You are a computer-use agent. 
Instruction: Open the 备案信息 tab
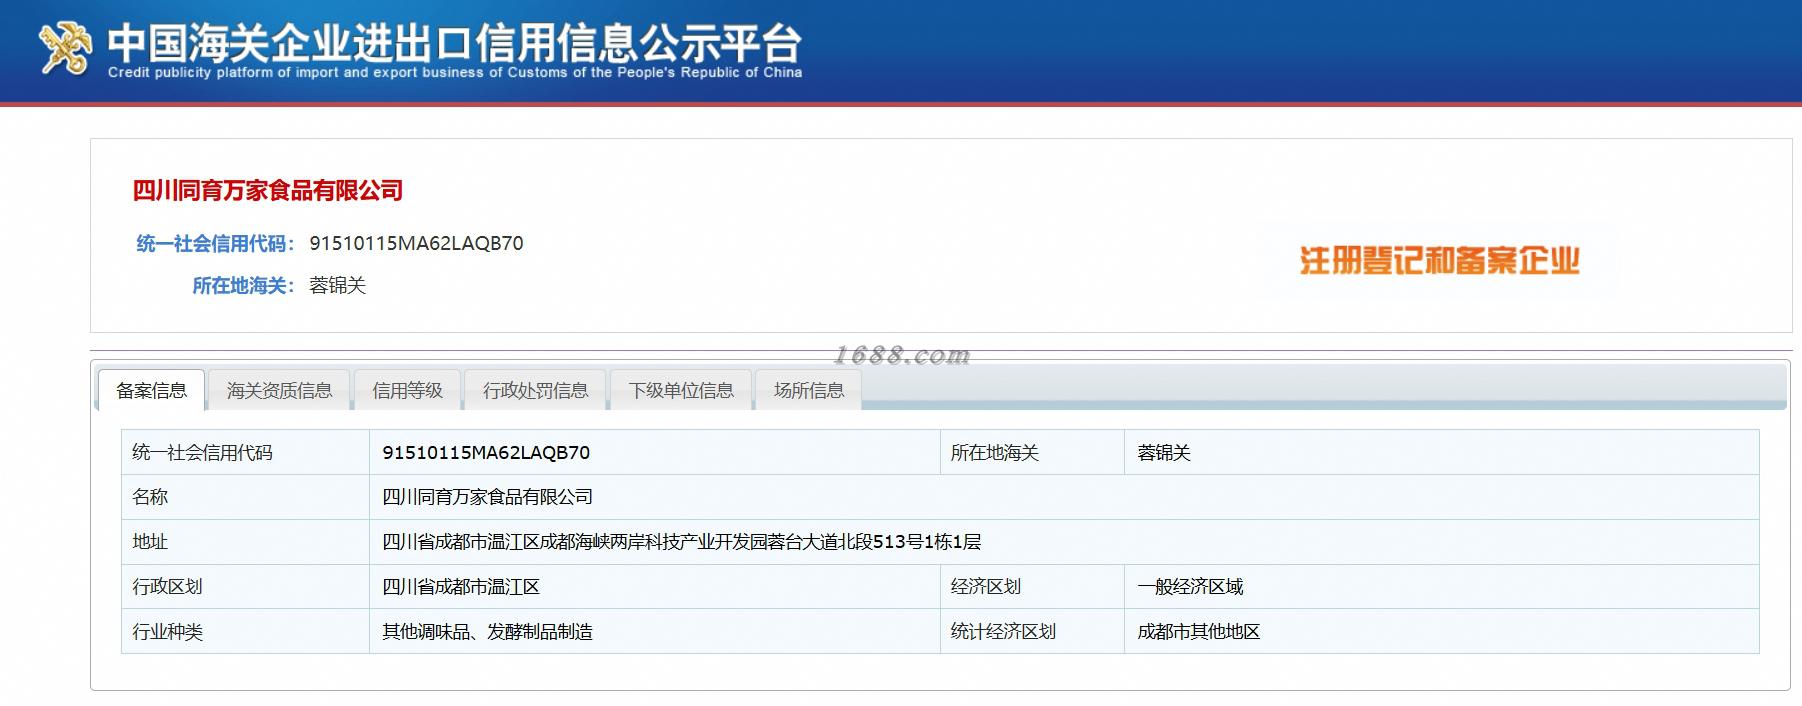pos(151,390)
